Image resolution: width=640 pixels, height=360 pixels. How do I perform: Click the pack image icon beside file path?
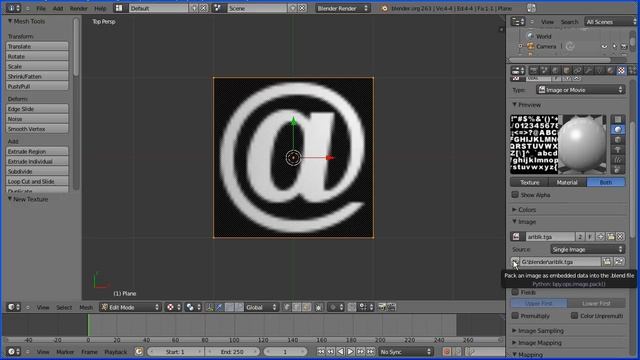pyautogui.click(x=515, y=262)
